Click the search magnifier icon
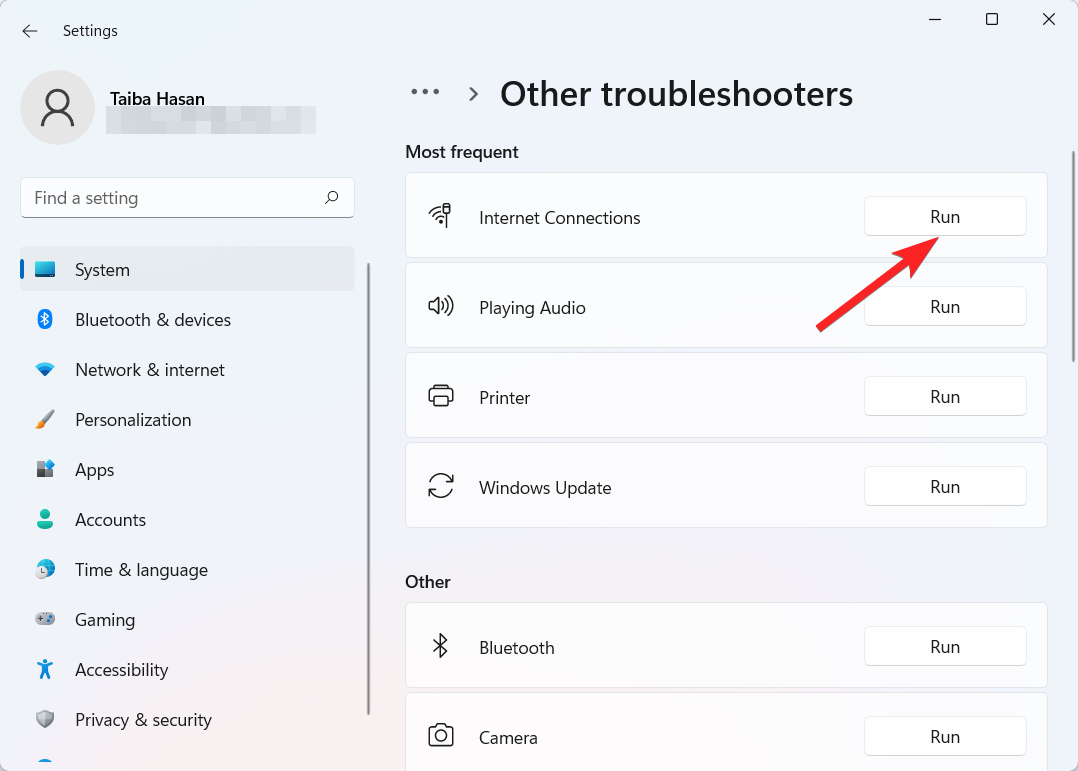The height and width of the screenshot is (771, 1078). point(331,198)
